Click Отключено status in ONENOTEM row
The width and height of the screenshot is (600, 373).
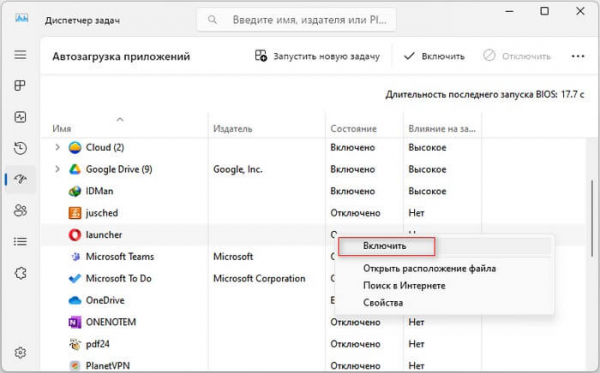355,322
